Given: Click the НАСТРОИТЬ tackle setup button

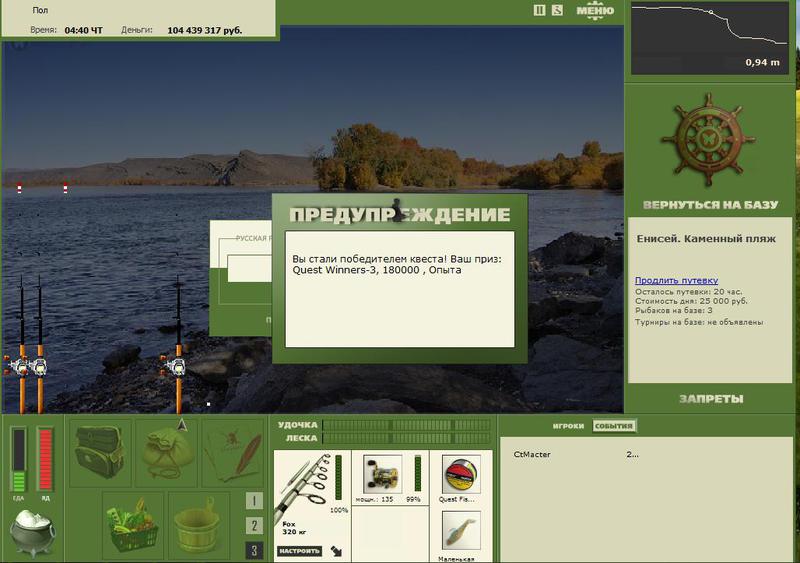Looking at the screenshot, I should tap(299, 551).
